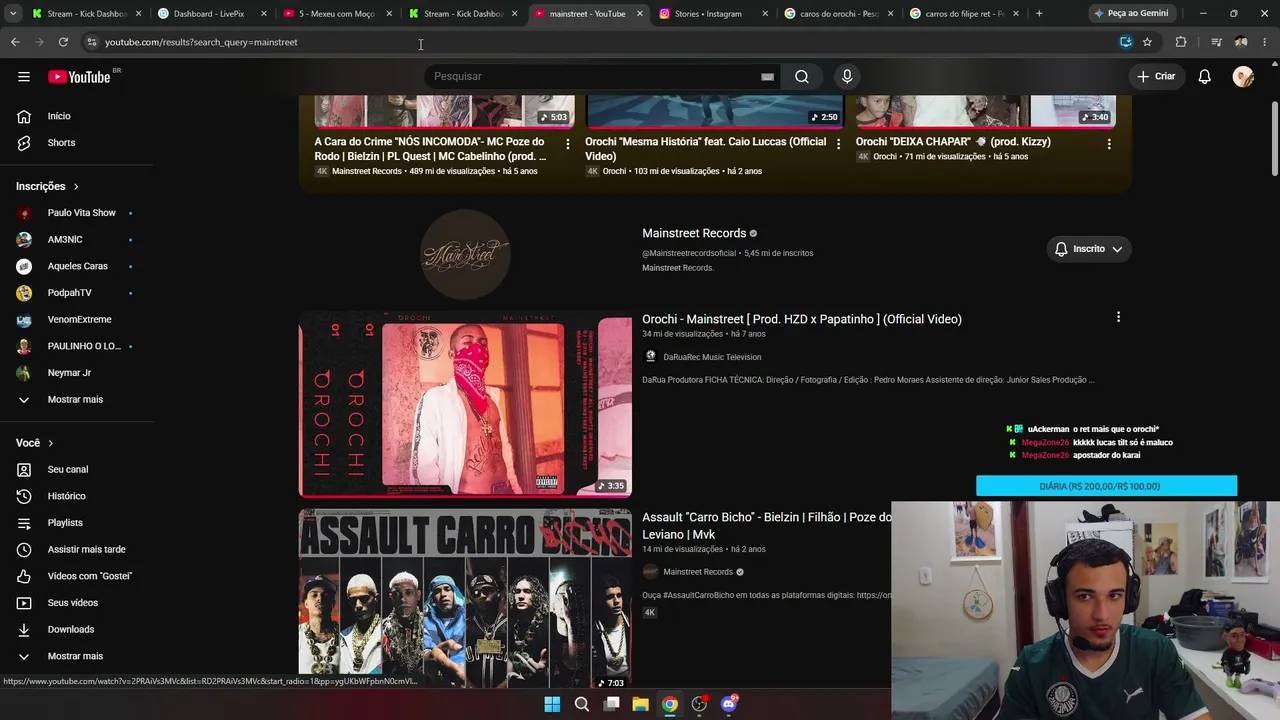
Task: Click the page vertical scrollbar
Action: [x=1274, y=140]
